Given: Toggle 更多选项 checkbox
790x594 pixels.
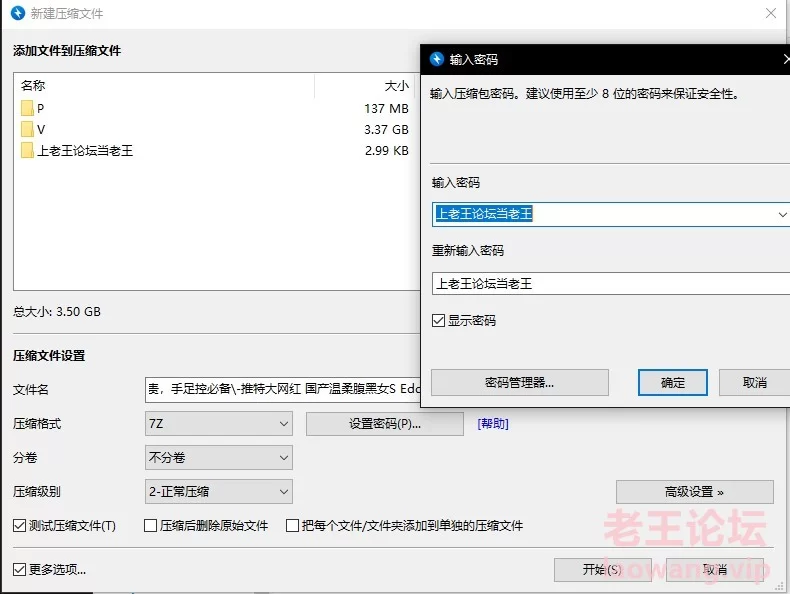Looking at the screenshot, I should coord(19,569).
